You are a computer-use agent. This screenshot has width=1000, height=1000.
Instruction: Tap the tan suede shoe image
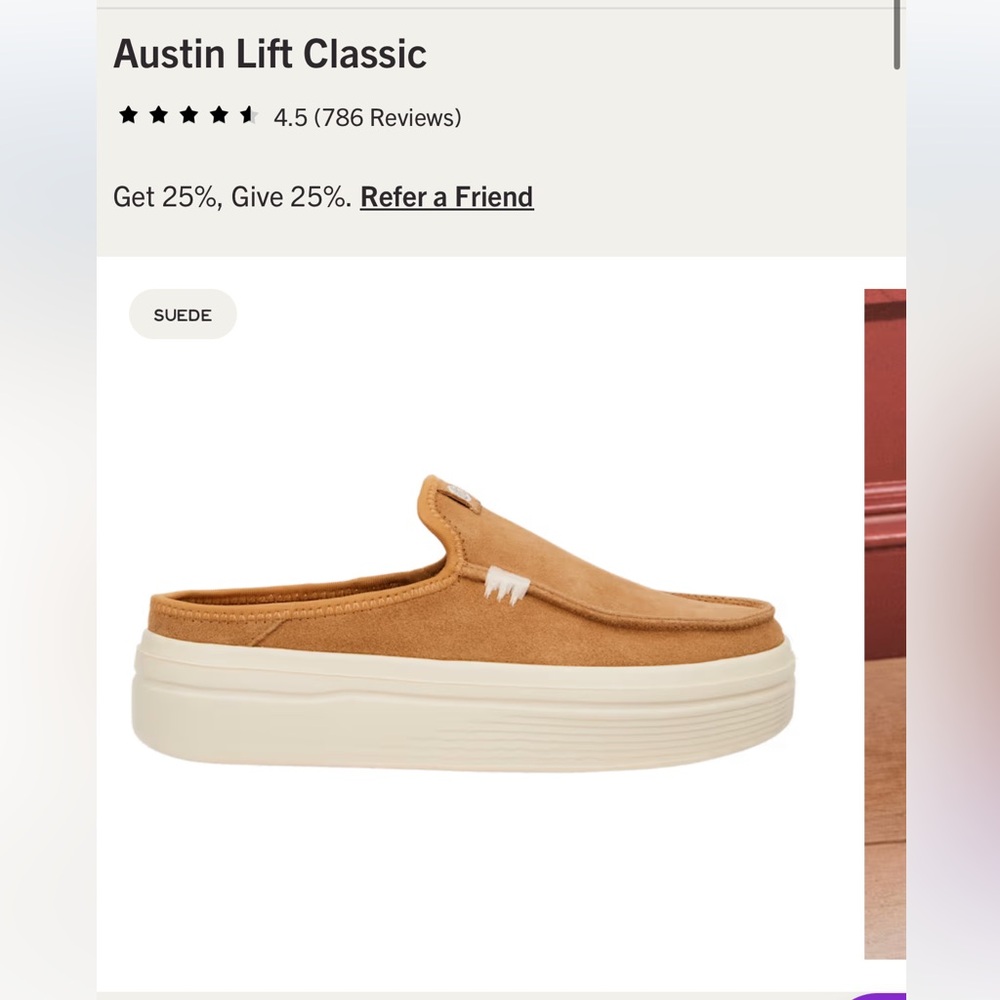(464, 623)
